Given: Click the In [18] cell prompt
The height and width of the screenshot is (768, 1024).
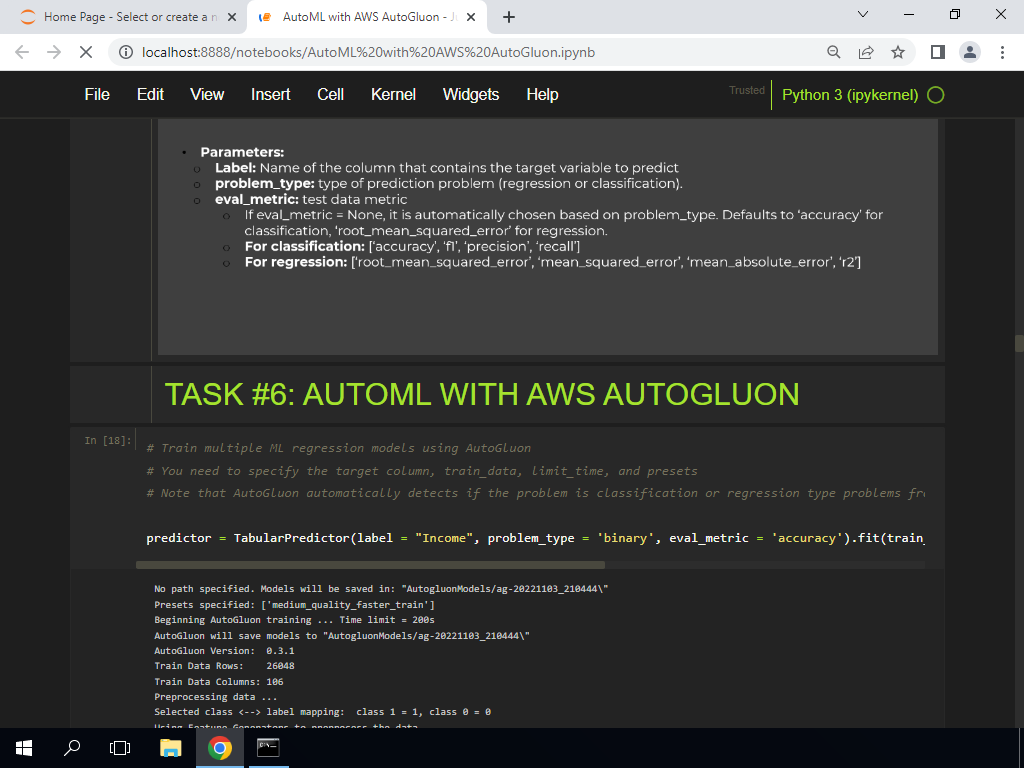Looking at the screenshot, I should coord(108,441).
